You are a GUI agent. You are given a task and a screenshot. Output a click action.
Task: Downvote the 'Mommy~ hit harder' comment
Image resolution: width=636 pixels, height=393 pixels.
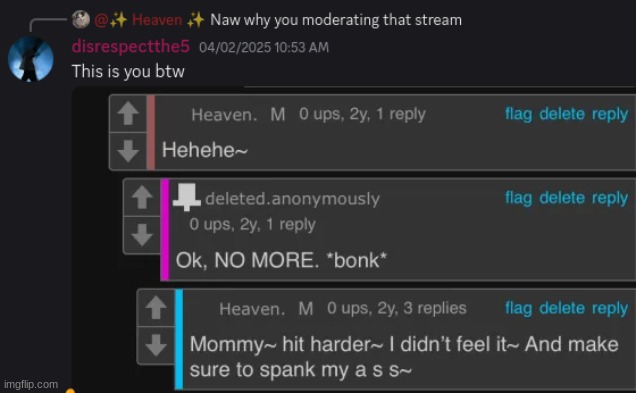coord(156,346)
